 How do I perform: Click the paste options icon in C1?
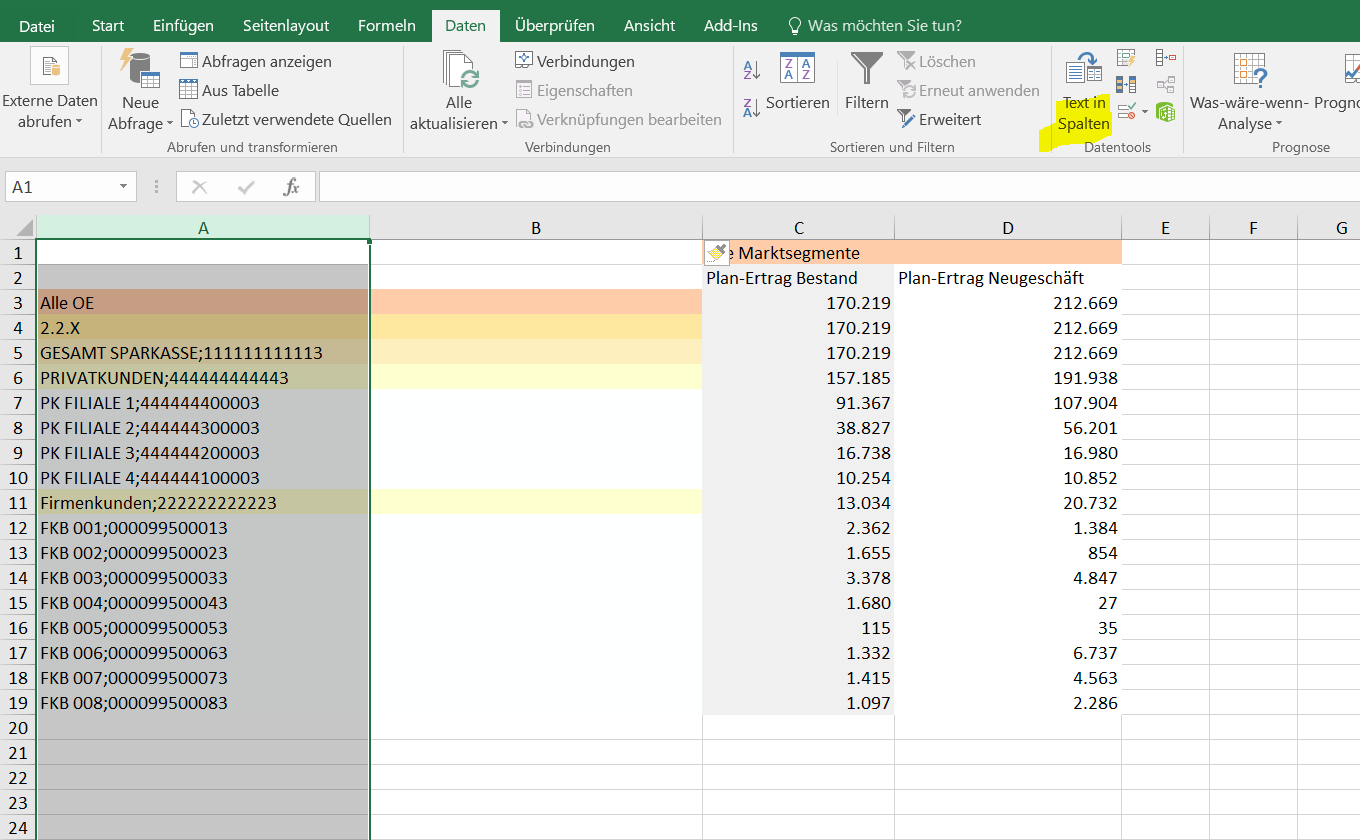tap(716, 252)
